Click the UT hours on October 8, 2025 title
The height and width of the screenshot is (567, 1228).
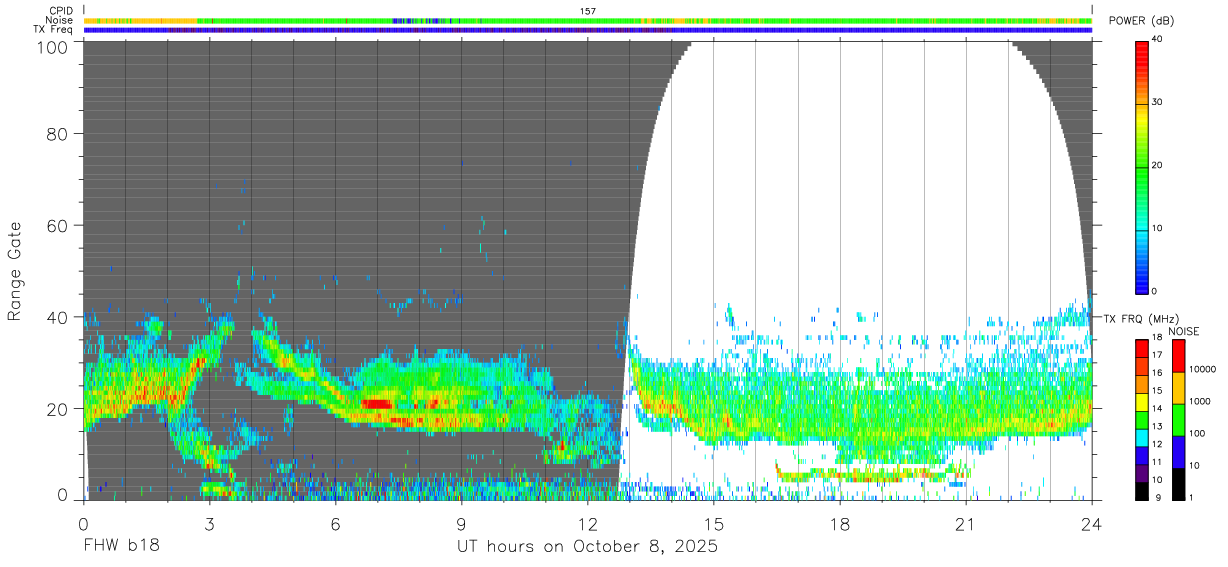(x=588, y=547)
